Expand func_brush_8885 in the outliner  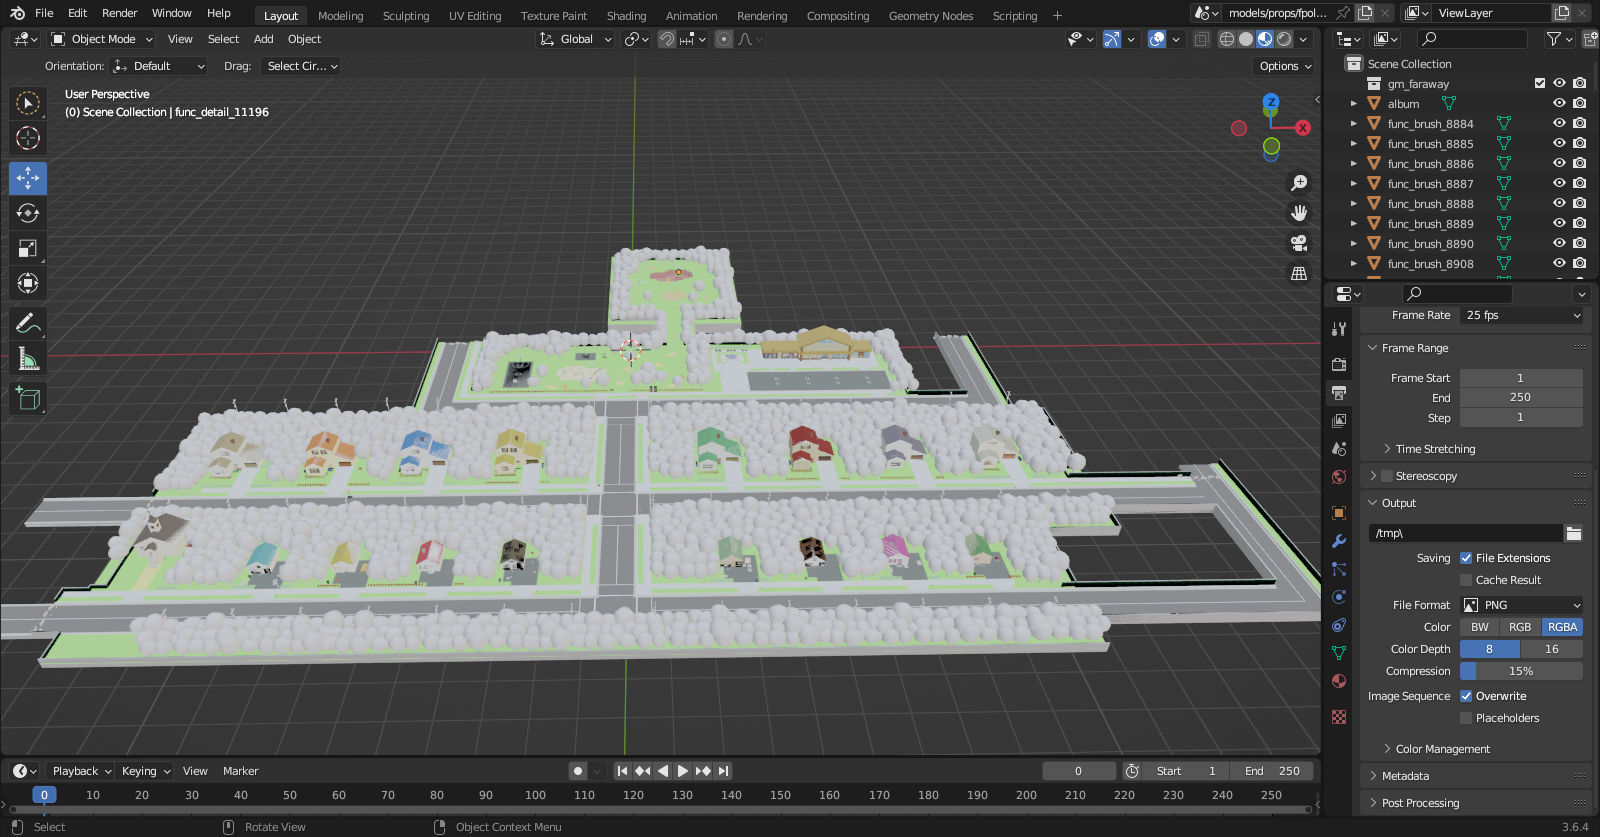point(1354,144)
